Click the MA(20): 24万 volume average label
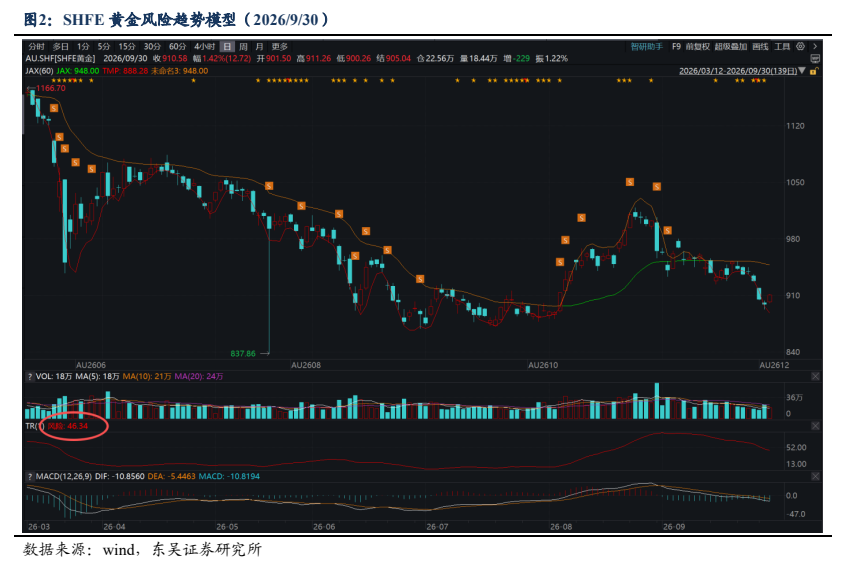The image size is (846, 571). 199,376
